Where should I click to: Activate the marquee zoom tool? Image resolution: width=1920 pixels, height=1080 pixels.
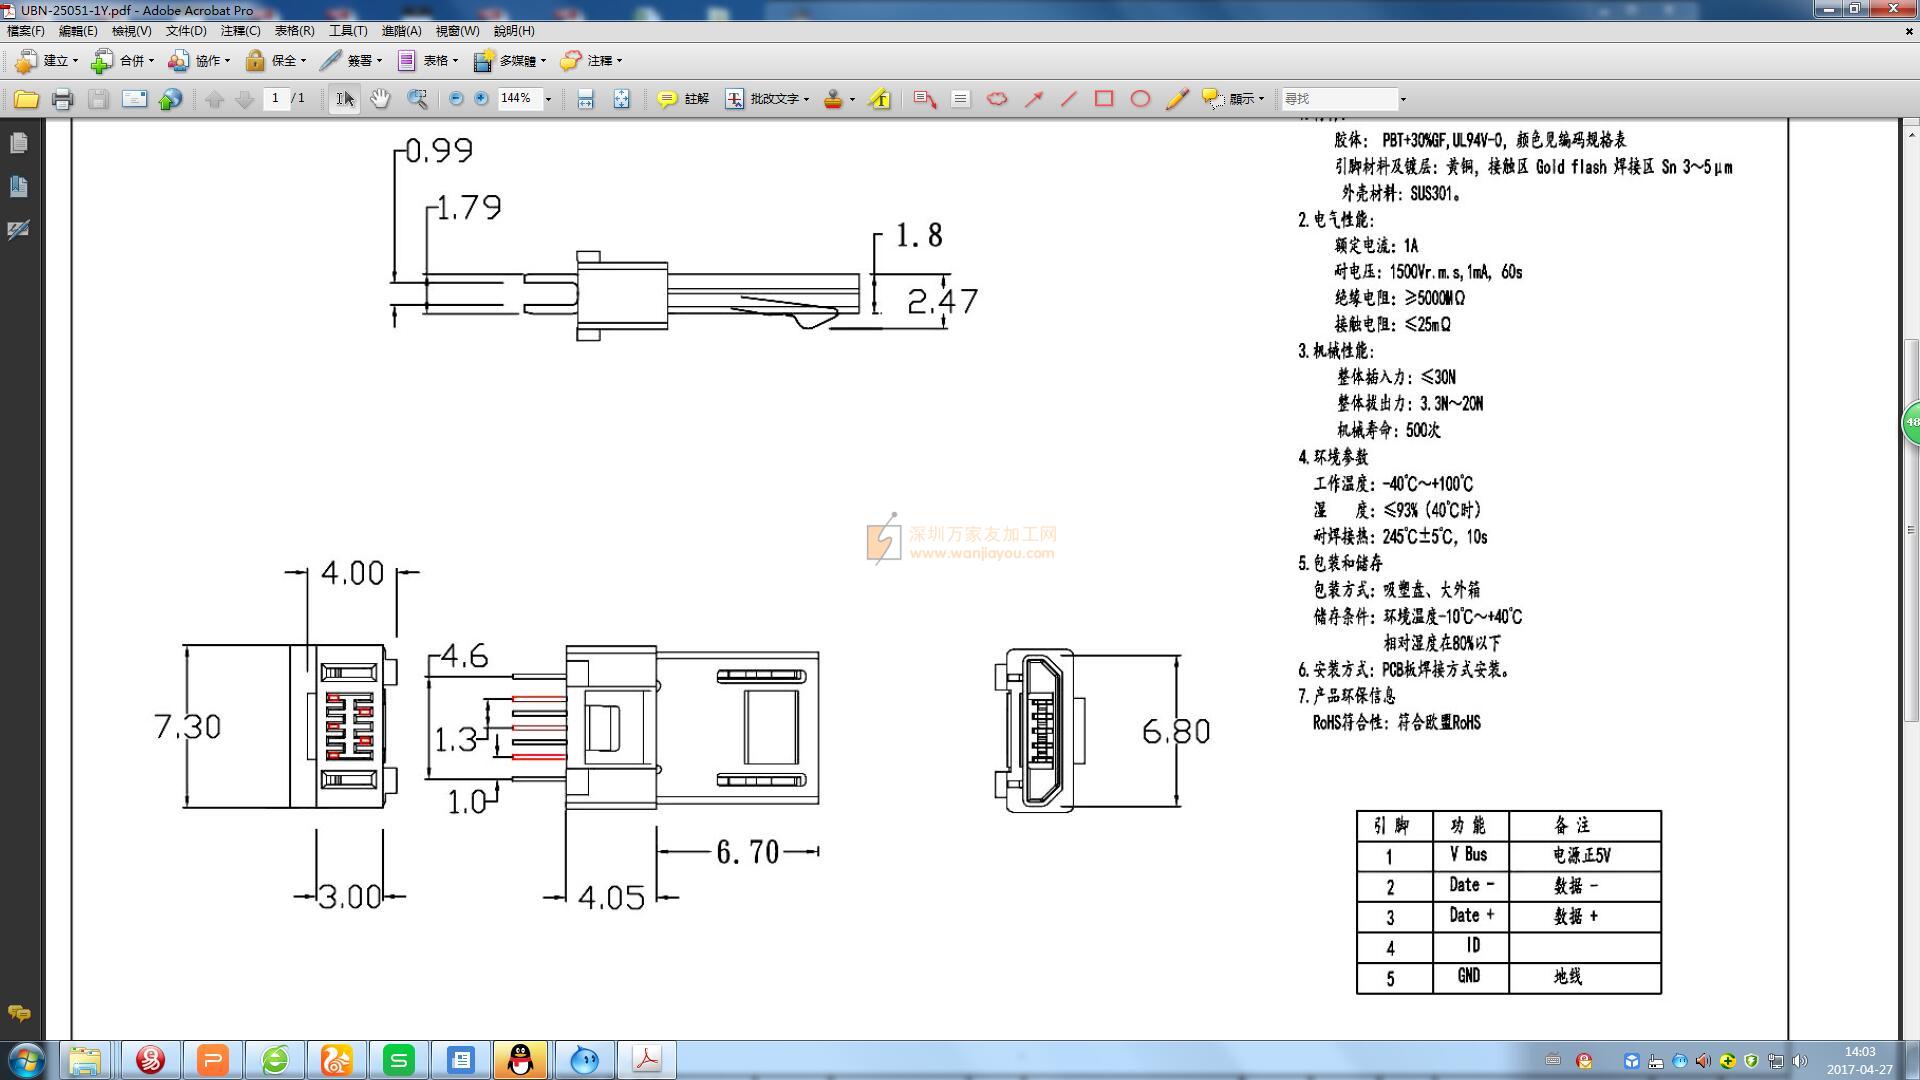tap(417, 98)
